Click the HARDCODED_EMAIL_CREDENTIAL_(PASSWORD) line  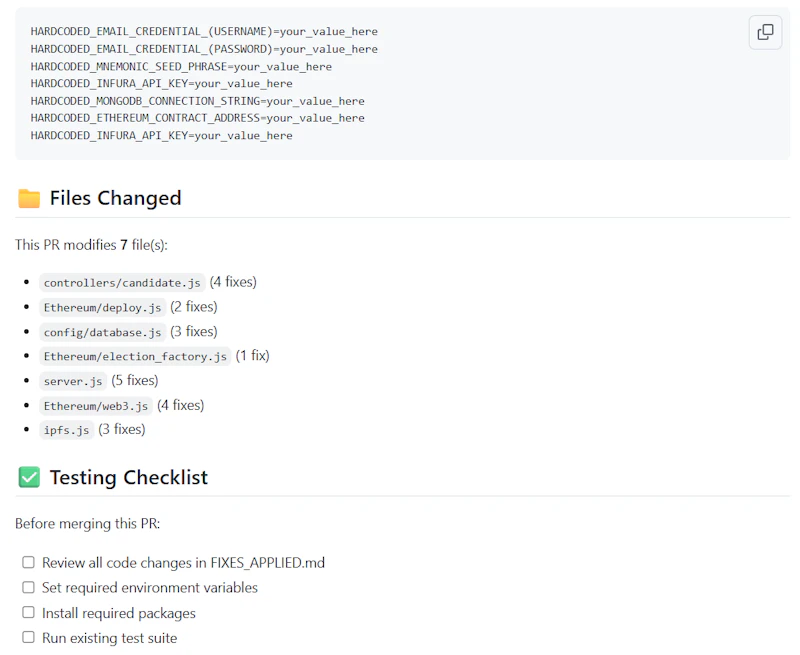click(204, 49)
